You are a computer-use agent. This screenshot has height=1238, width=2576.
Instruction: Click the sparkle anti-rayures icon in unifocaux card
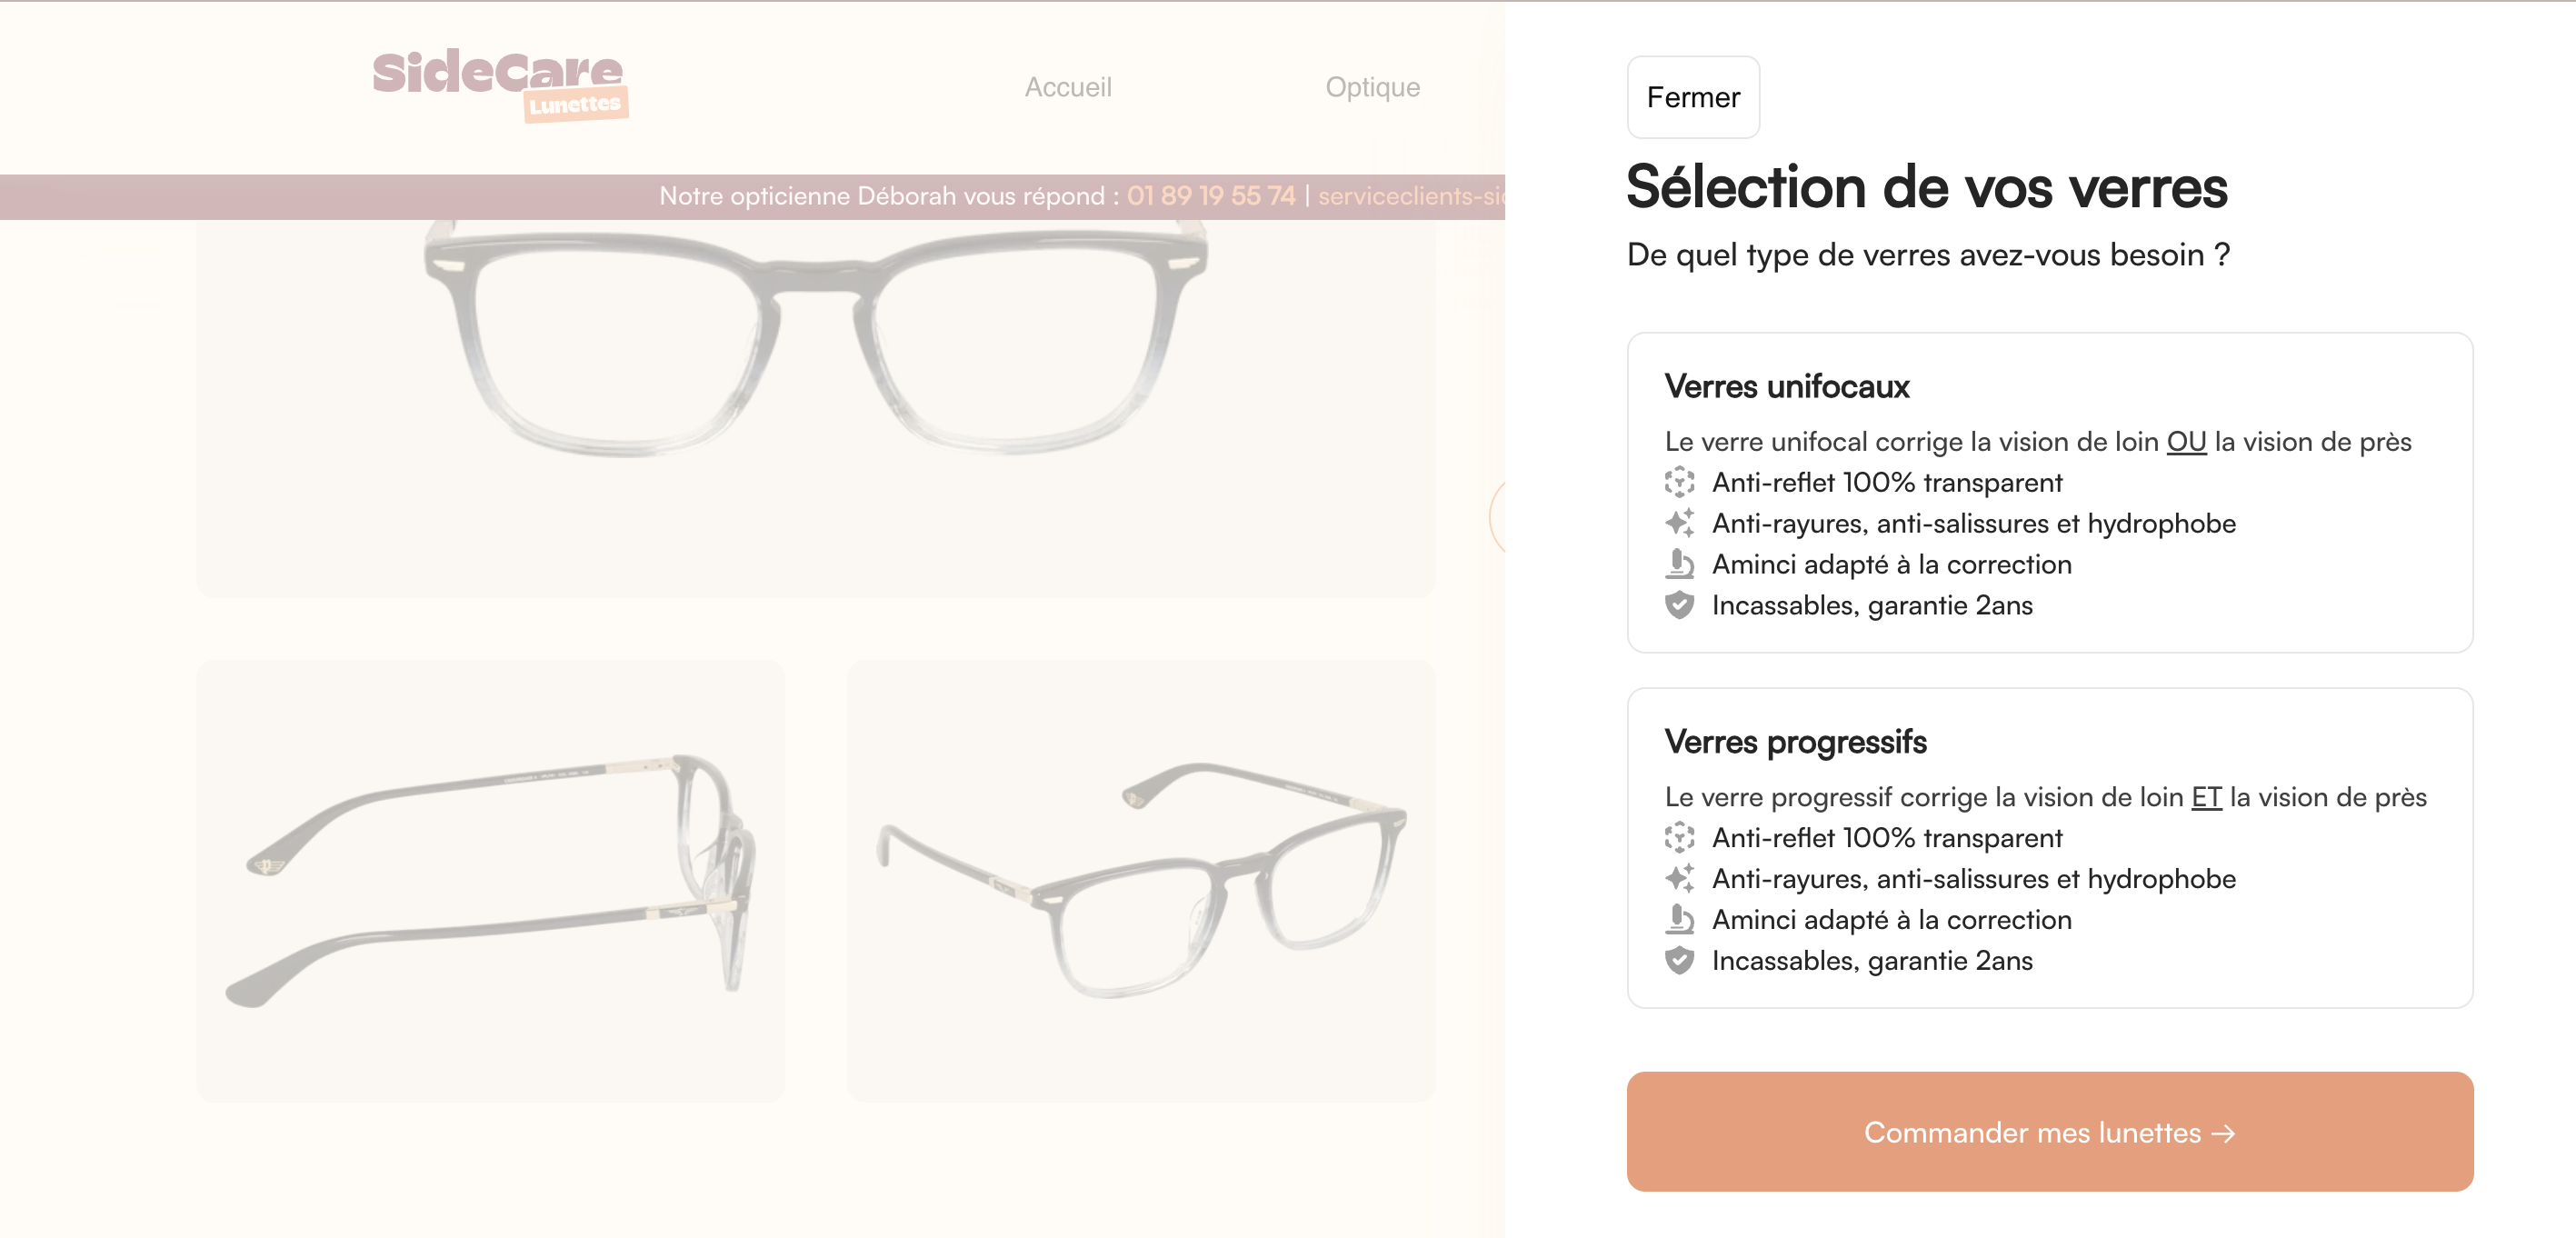click(1679, 523)
